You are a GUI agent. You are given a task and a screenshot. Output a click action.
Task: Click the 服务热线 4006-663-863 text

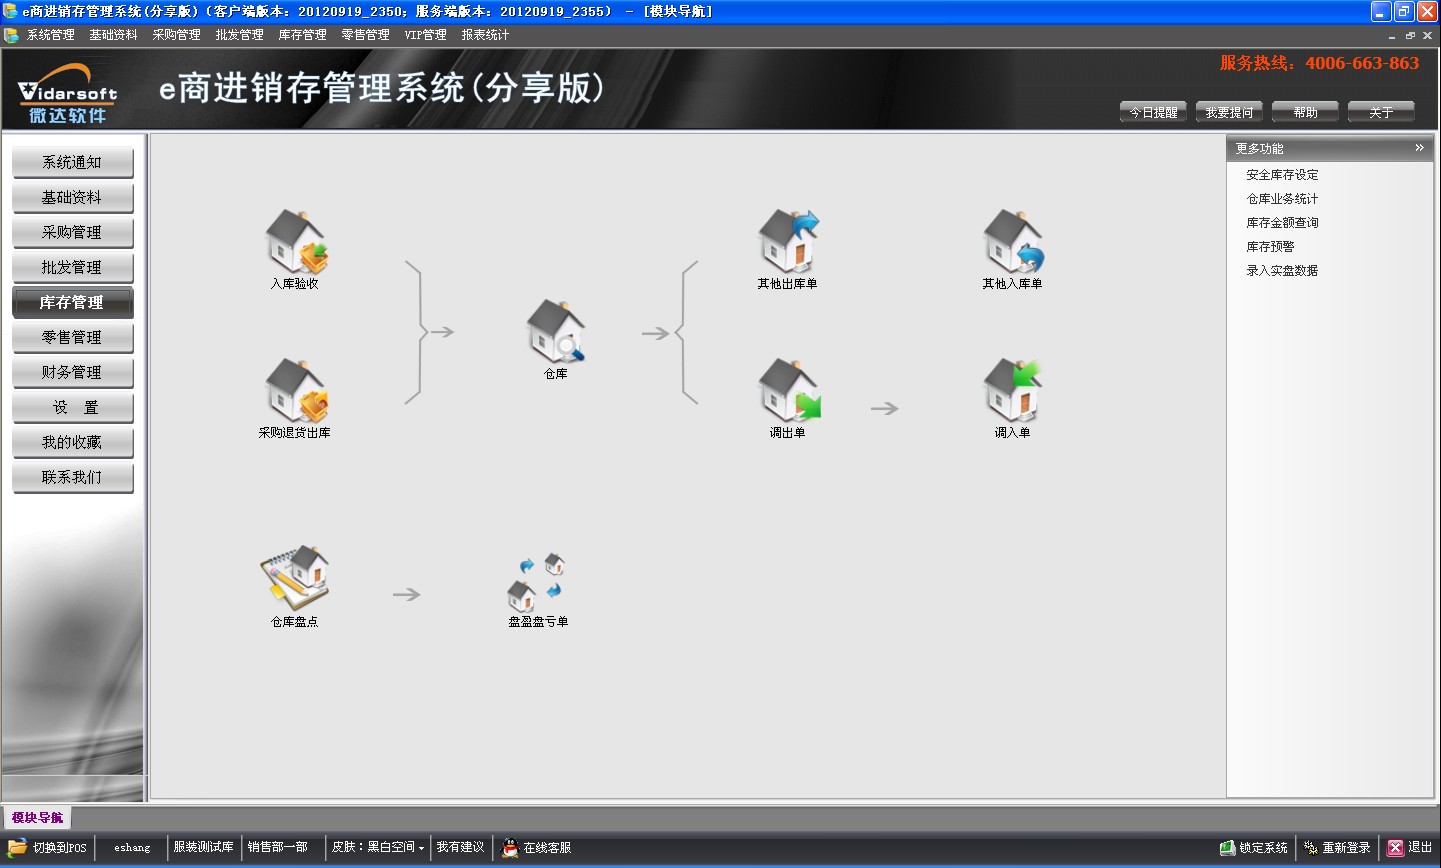click(1319, 63)
